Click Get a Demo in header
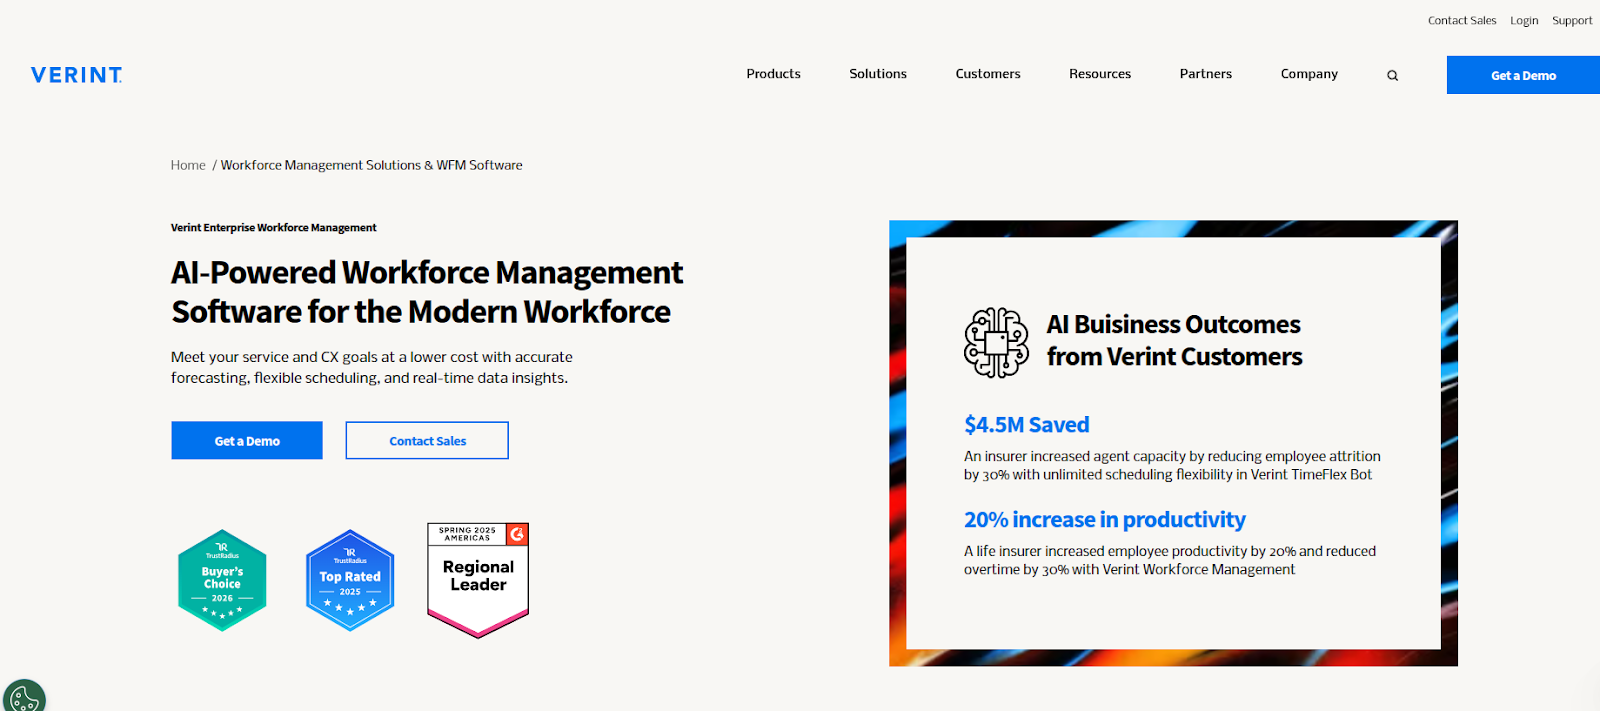Screen dimensions: 1600x711 1523,75
